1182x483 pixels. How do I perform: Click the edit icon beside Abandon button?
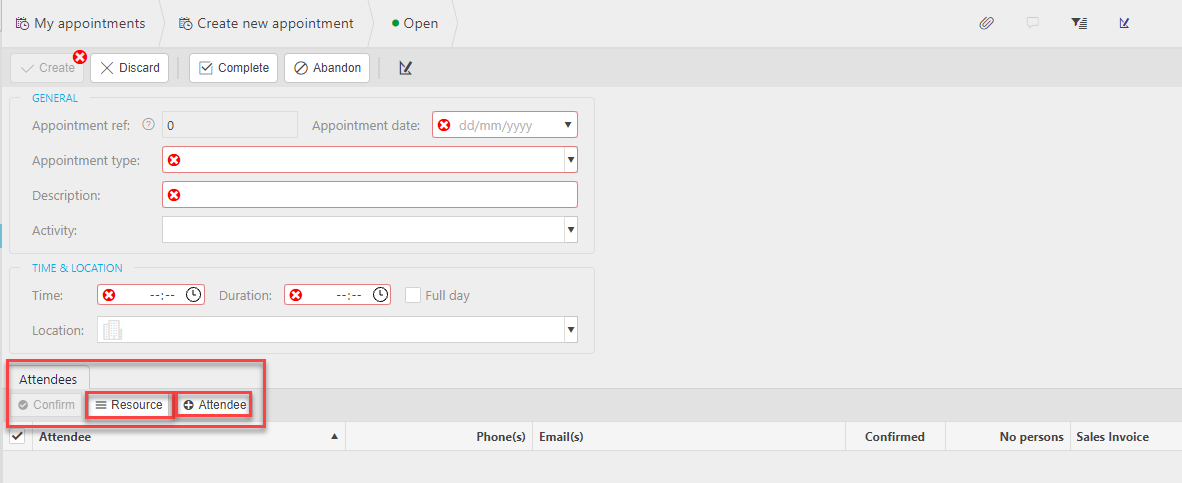pyautogui.click(x=405, y=68)
